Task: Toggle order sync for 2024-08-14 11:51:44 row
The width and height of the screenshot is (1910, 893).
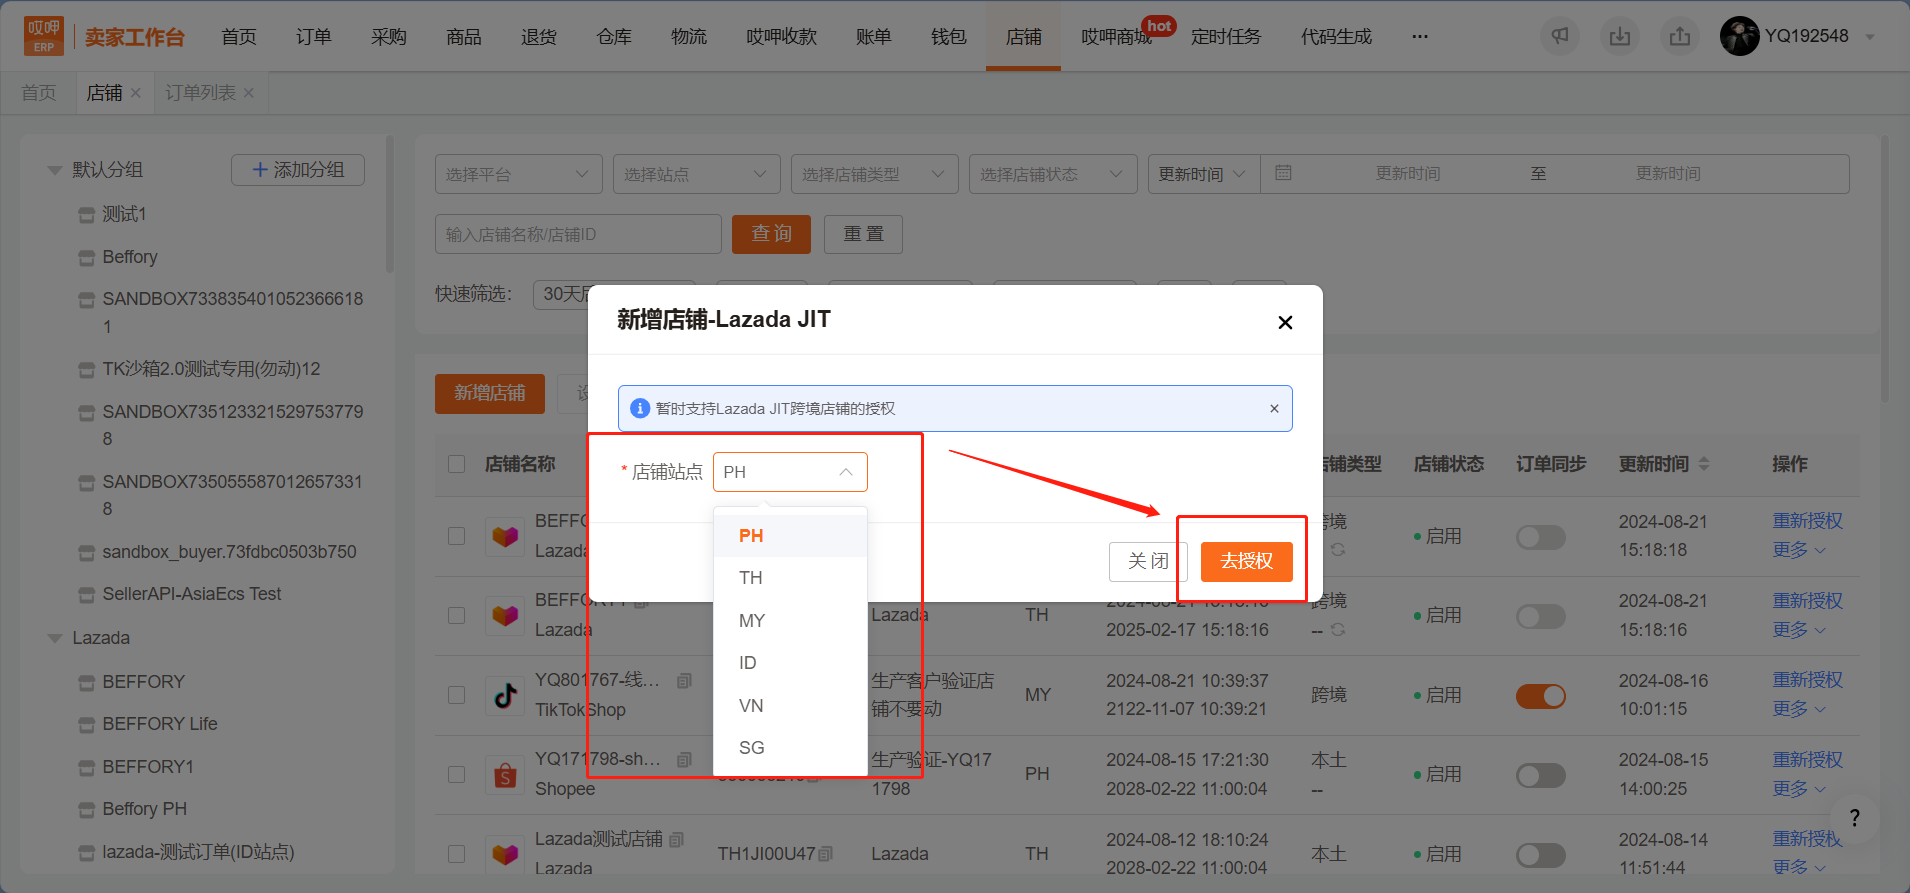Action: click(x=1541, y=855)
